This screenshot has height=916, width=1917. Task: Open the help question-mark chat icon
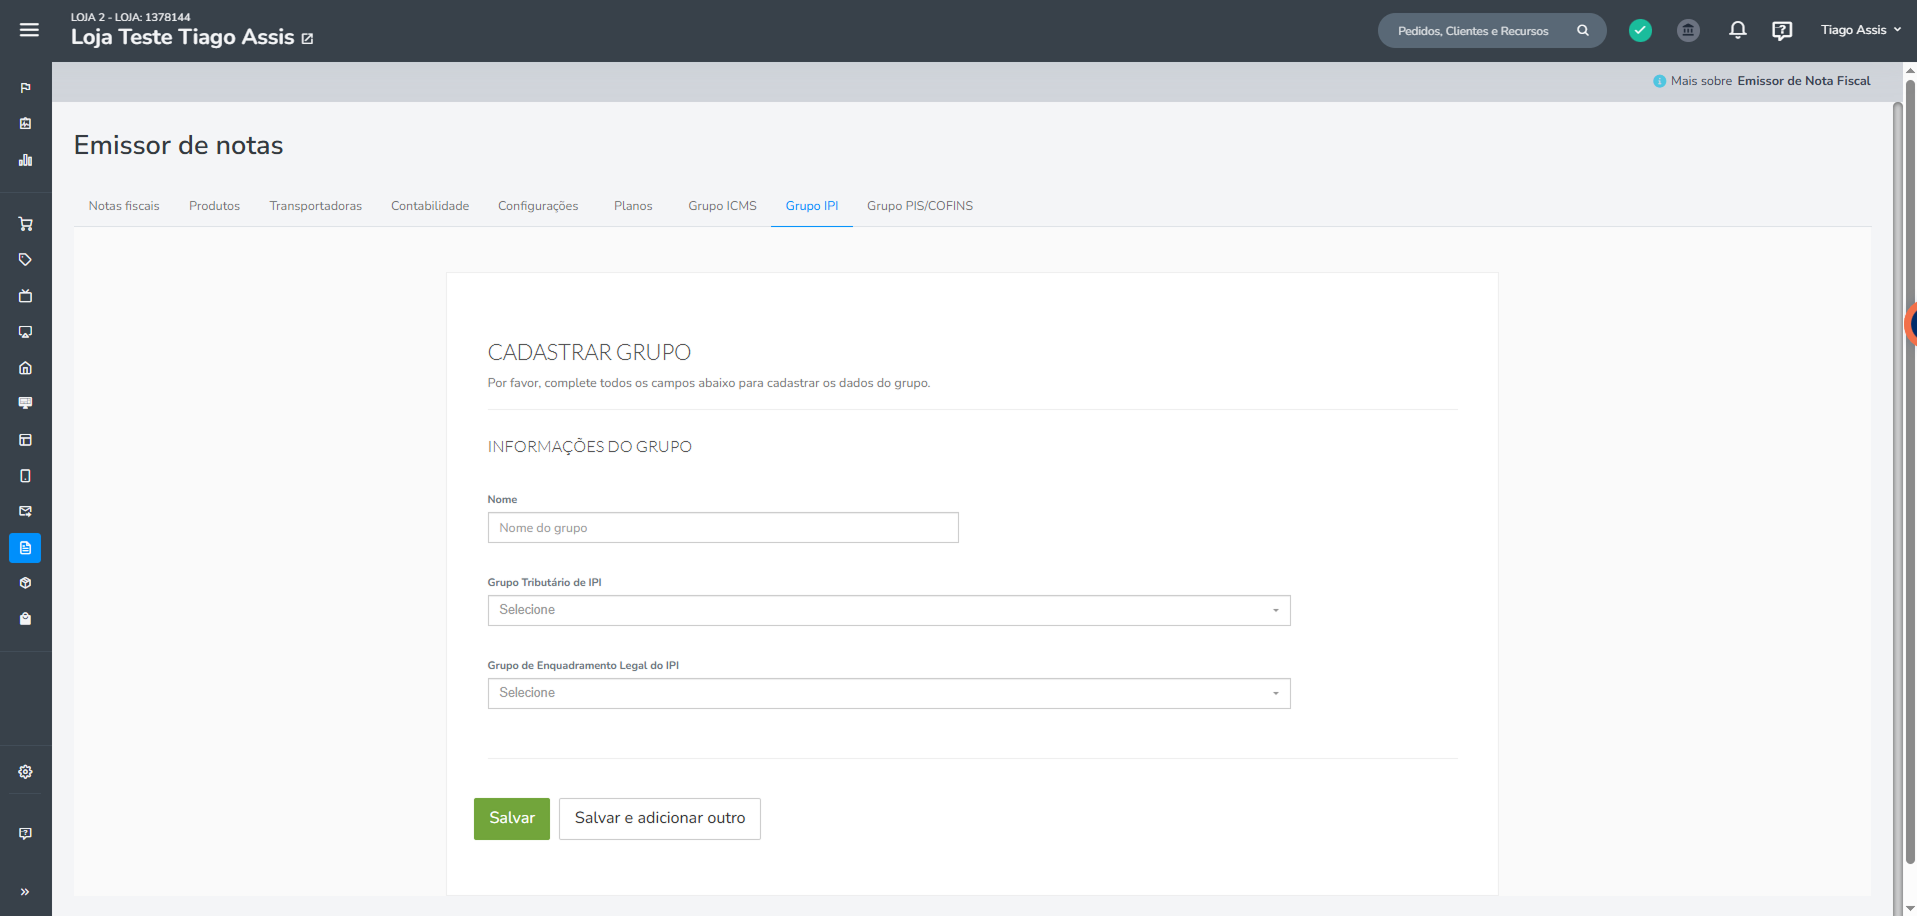[x=1782, y=31]
